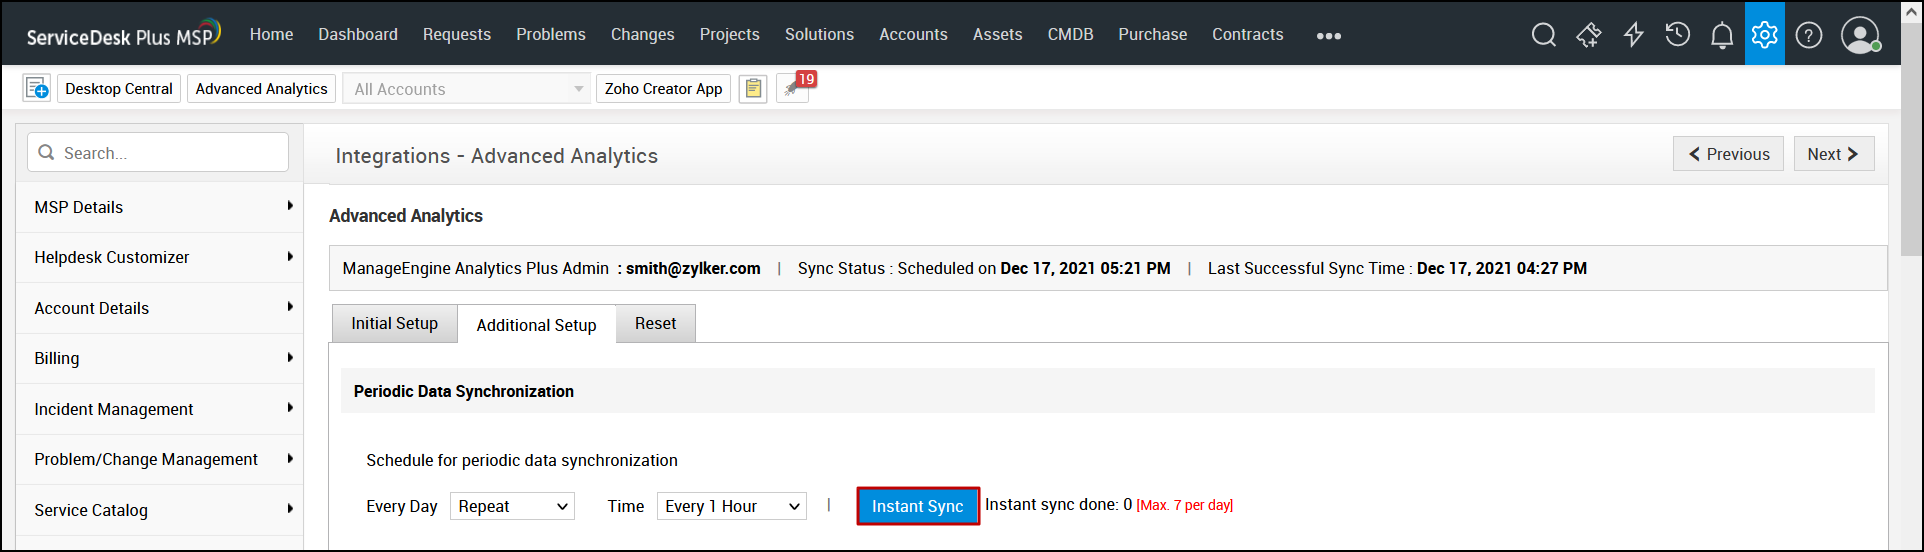Expand Billing sidebar section
This screenshot has height=552, width=1924.
(160, 358)
